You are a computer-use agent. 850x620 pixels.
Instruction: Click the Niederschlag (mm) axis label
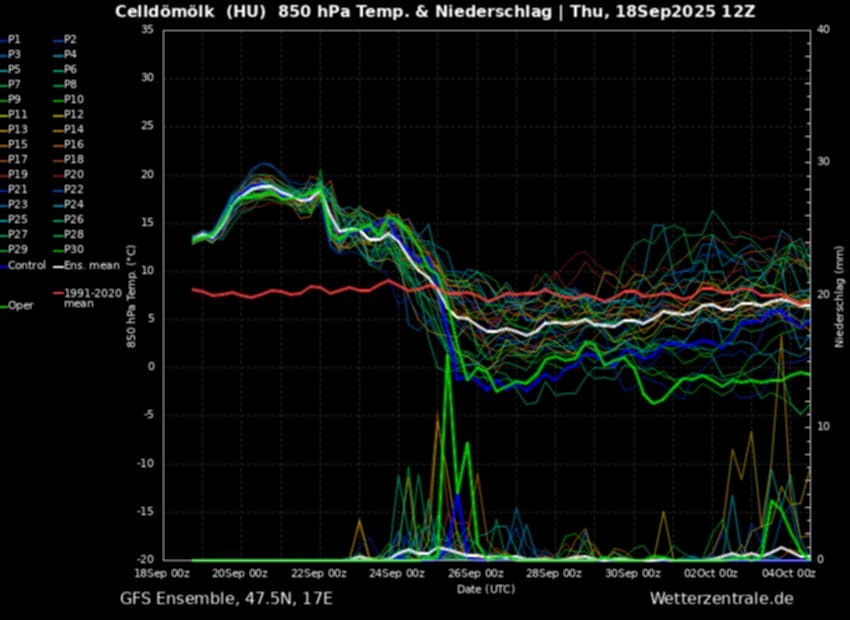840,295
